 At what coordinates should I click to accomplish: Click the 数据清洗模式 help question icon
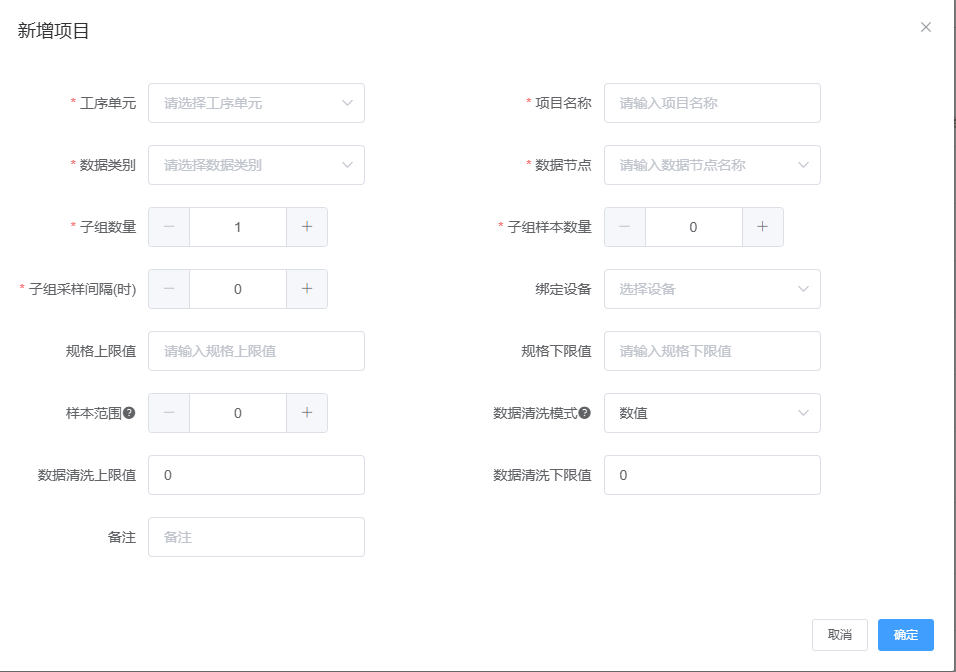click(585, 413)
